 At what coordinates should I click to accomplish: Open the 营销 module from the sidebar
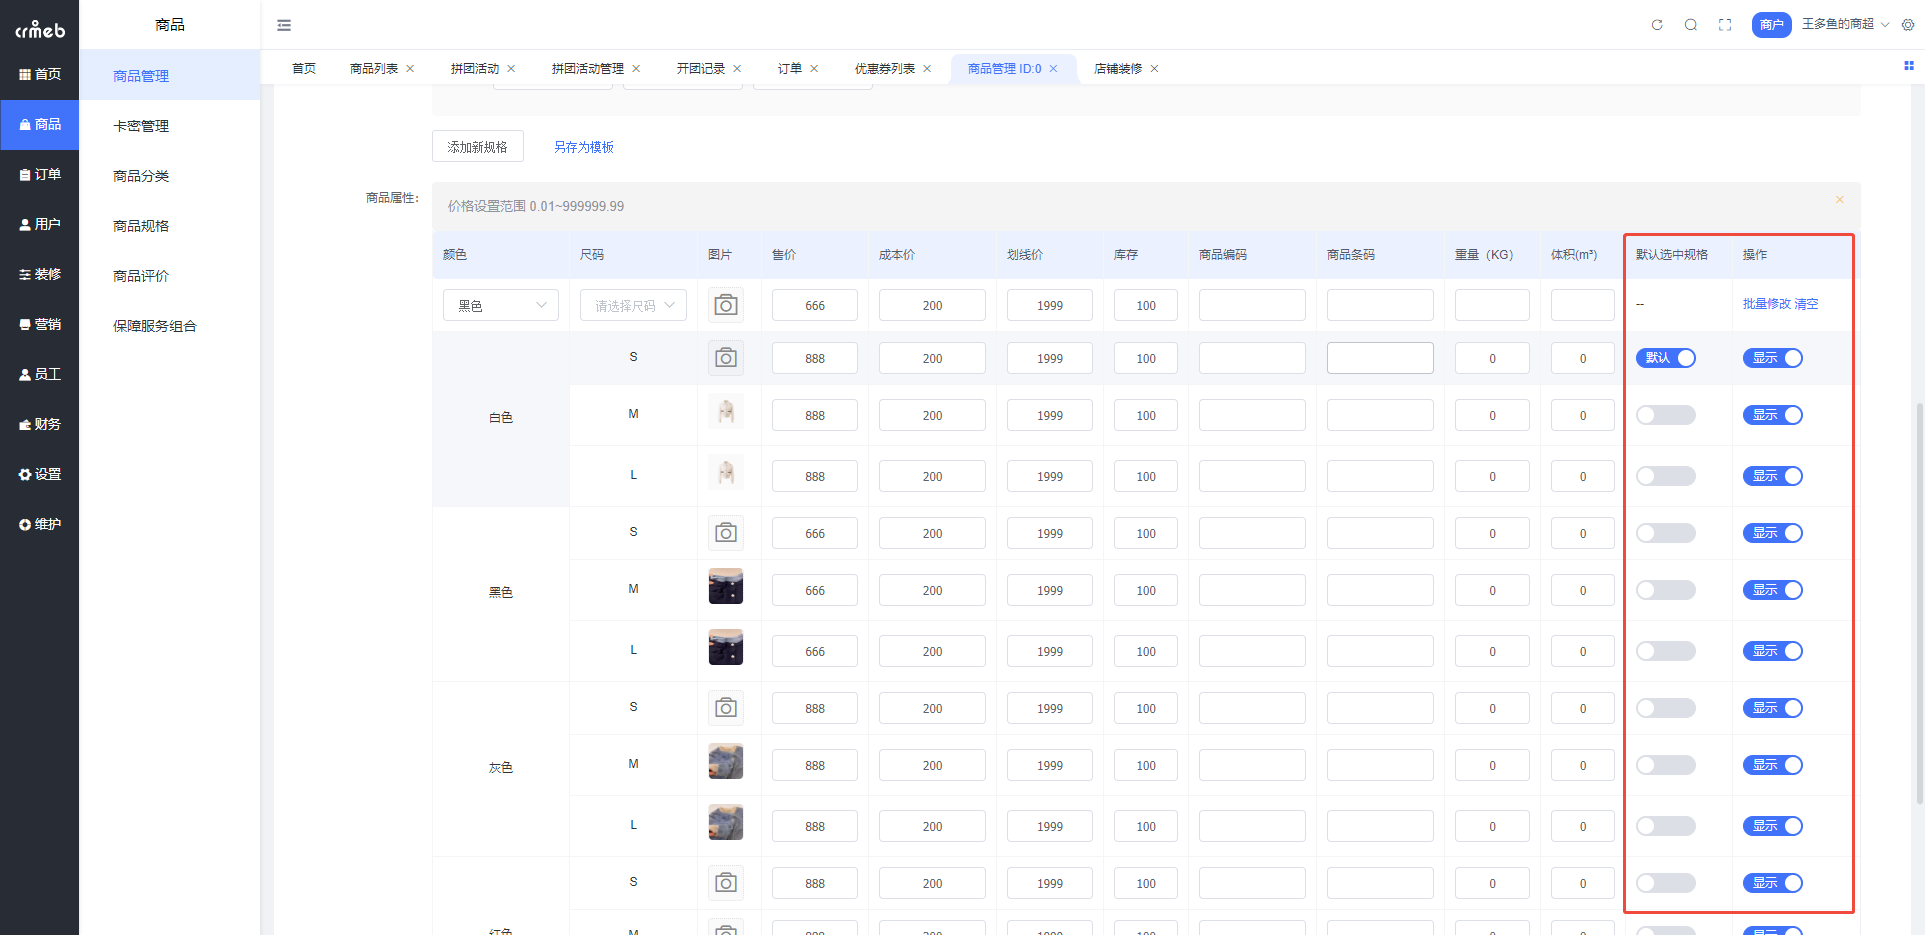[40, 324]
